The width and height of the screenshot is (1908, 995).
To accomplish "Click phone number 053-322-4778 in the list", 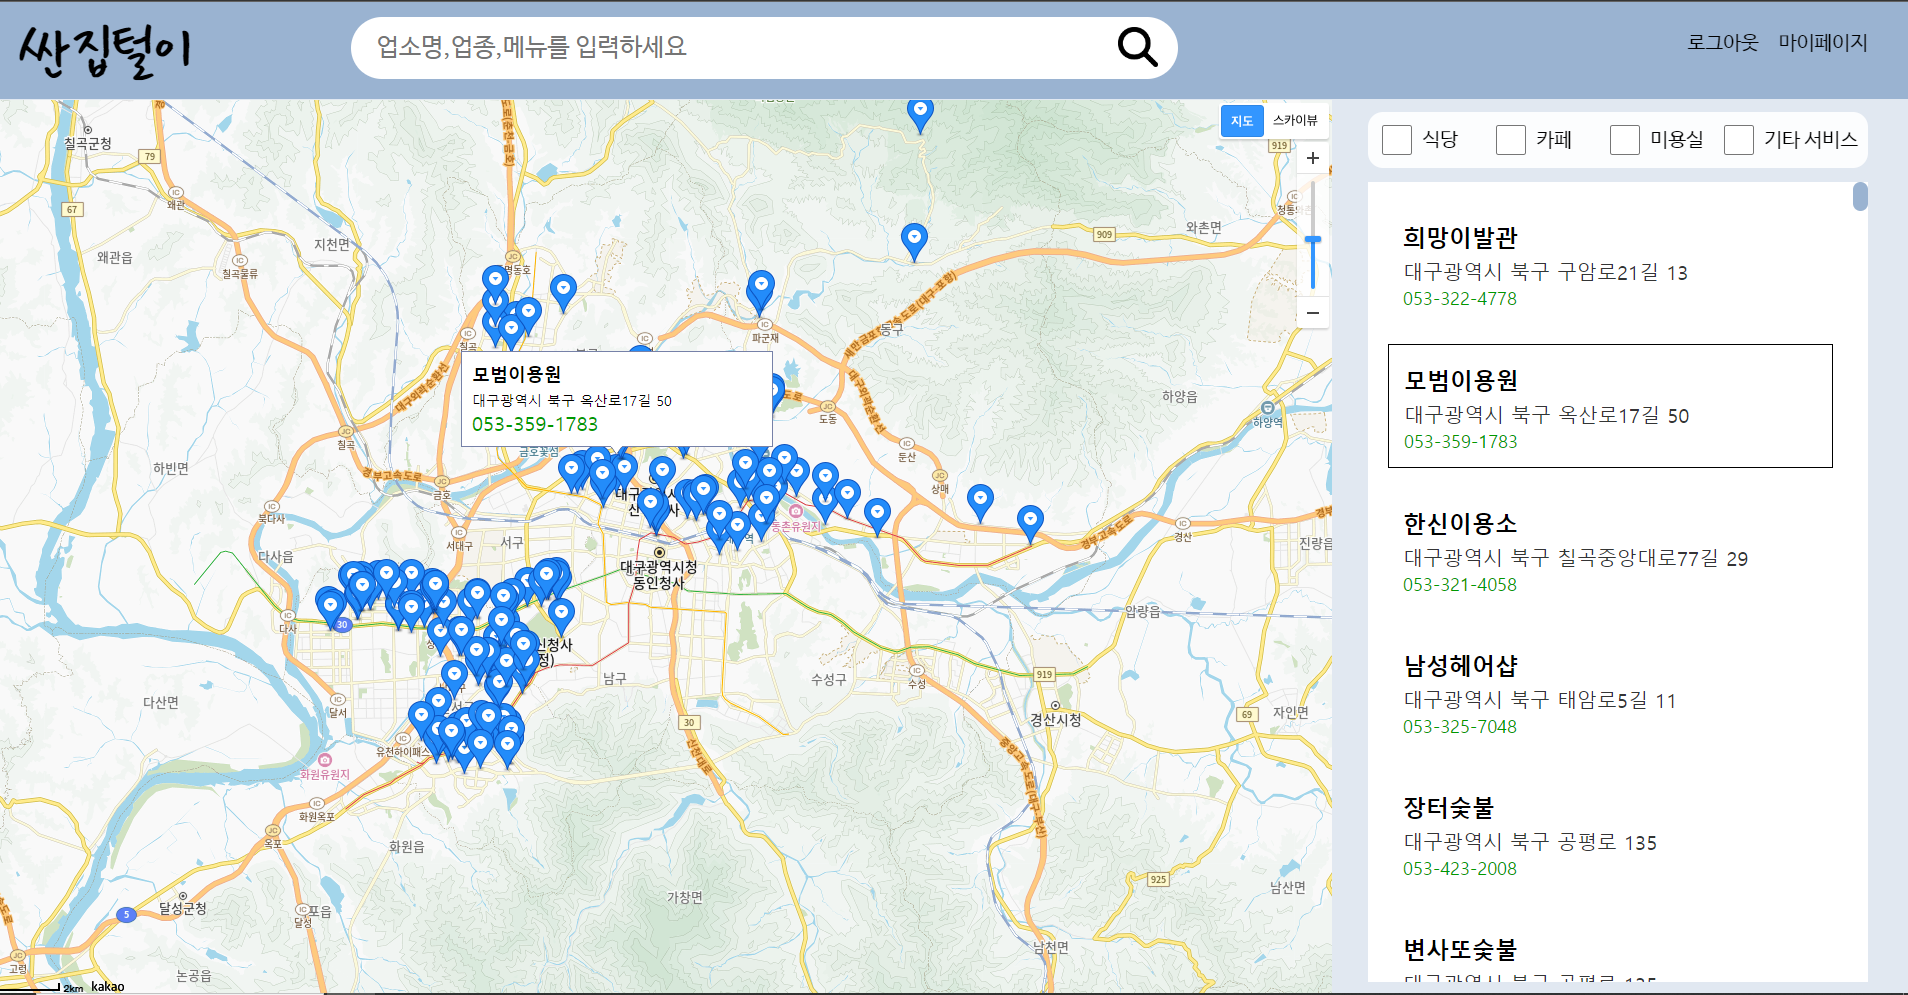I will [1460, 299].
